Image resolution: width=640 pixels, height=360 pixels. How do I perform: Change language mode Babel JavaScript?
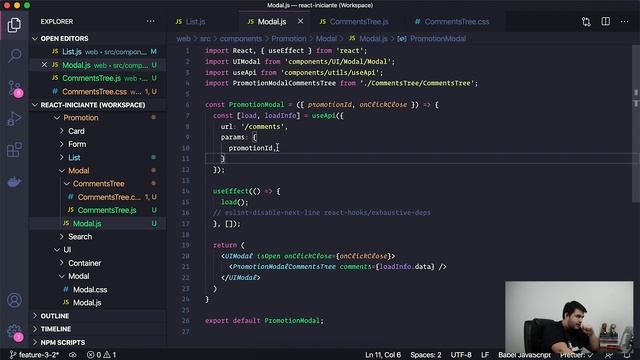tap(524, 355)
